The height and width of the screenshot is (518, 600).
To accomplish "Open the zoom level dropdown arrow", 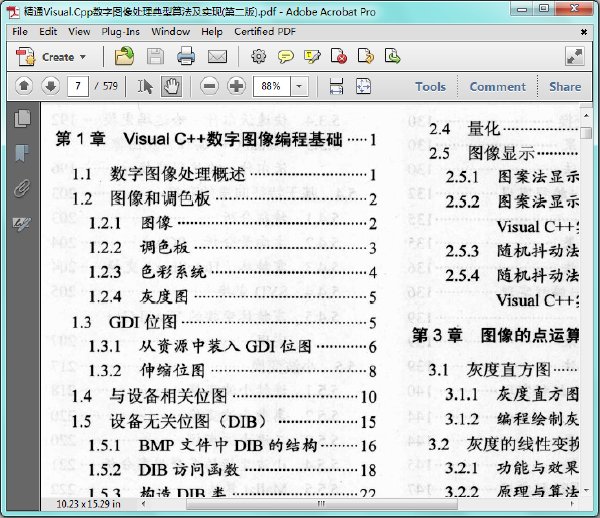I will [x=299, y=86].
